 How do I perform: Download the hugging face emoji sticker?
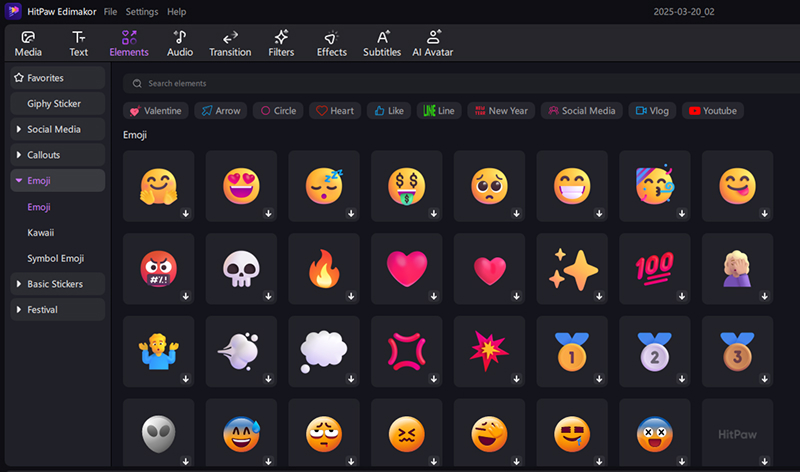click(x=186, y=213)
